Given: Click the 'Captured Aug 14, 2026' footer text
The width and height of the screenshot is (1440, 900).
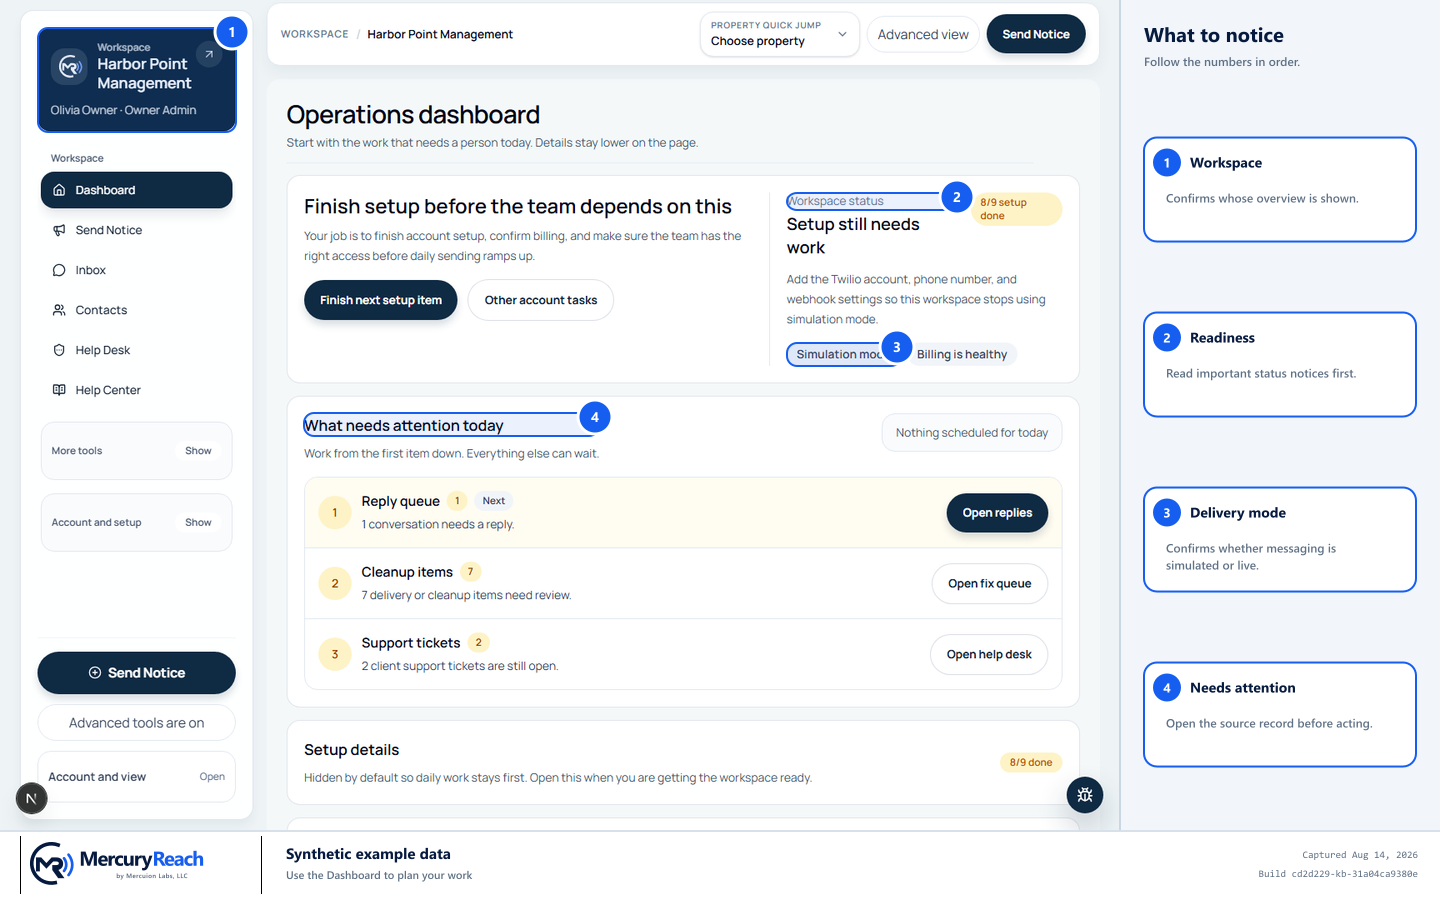Looking at the screenshot, I should point(1360,855).
